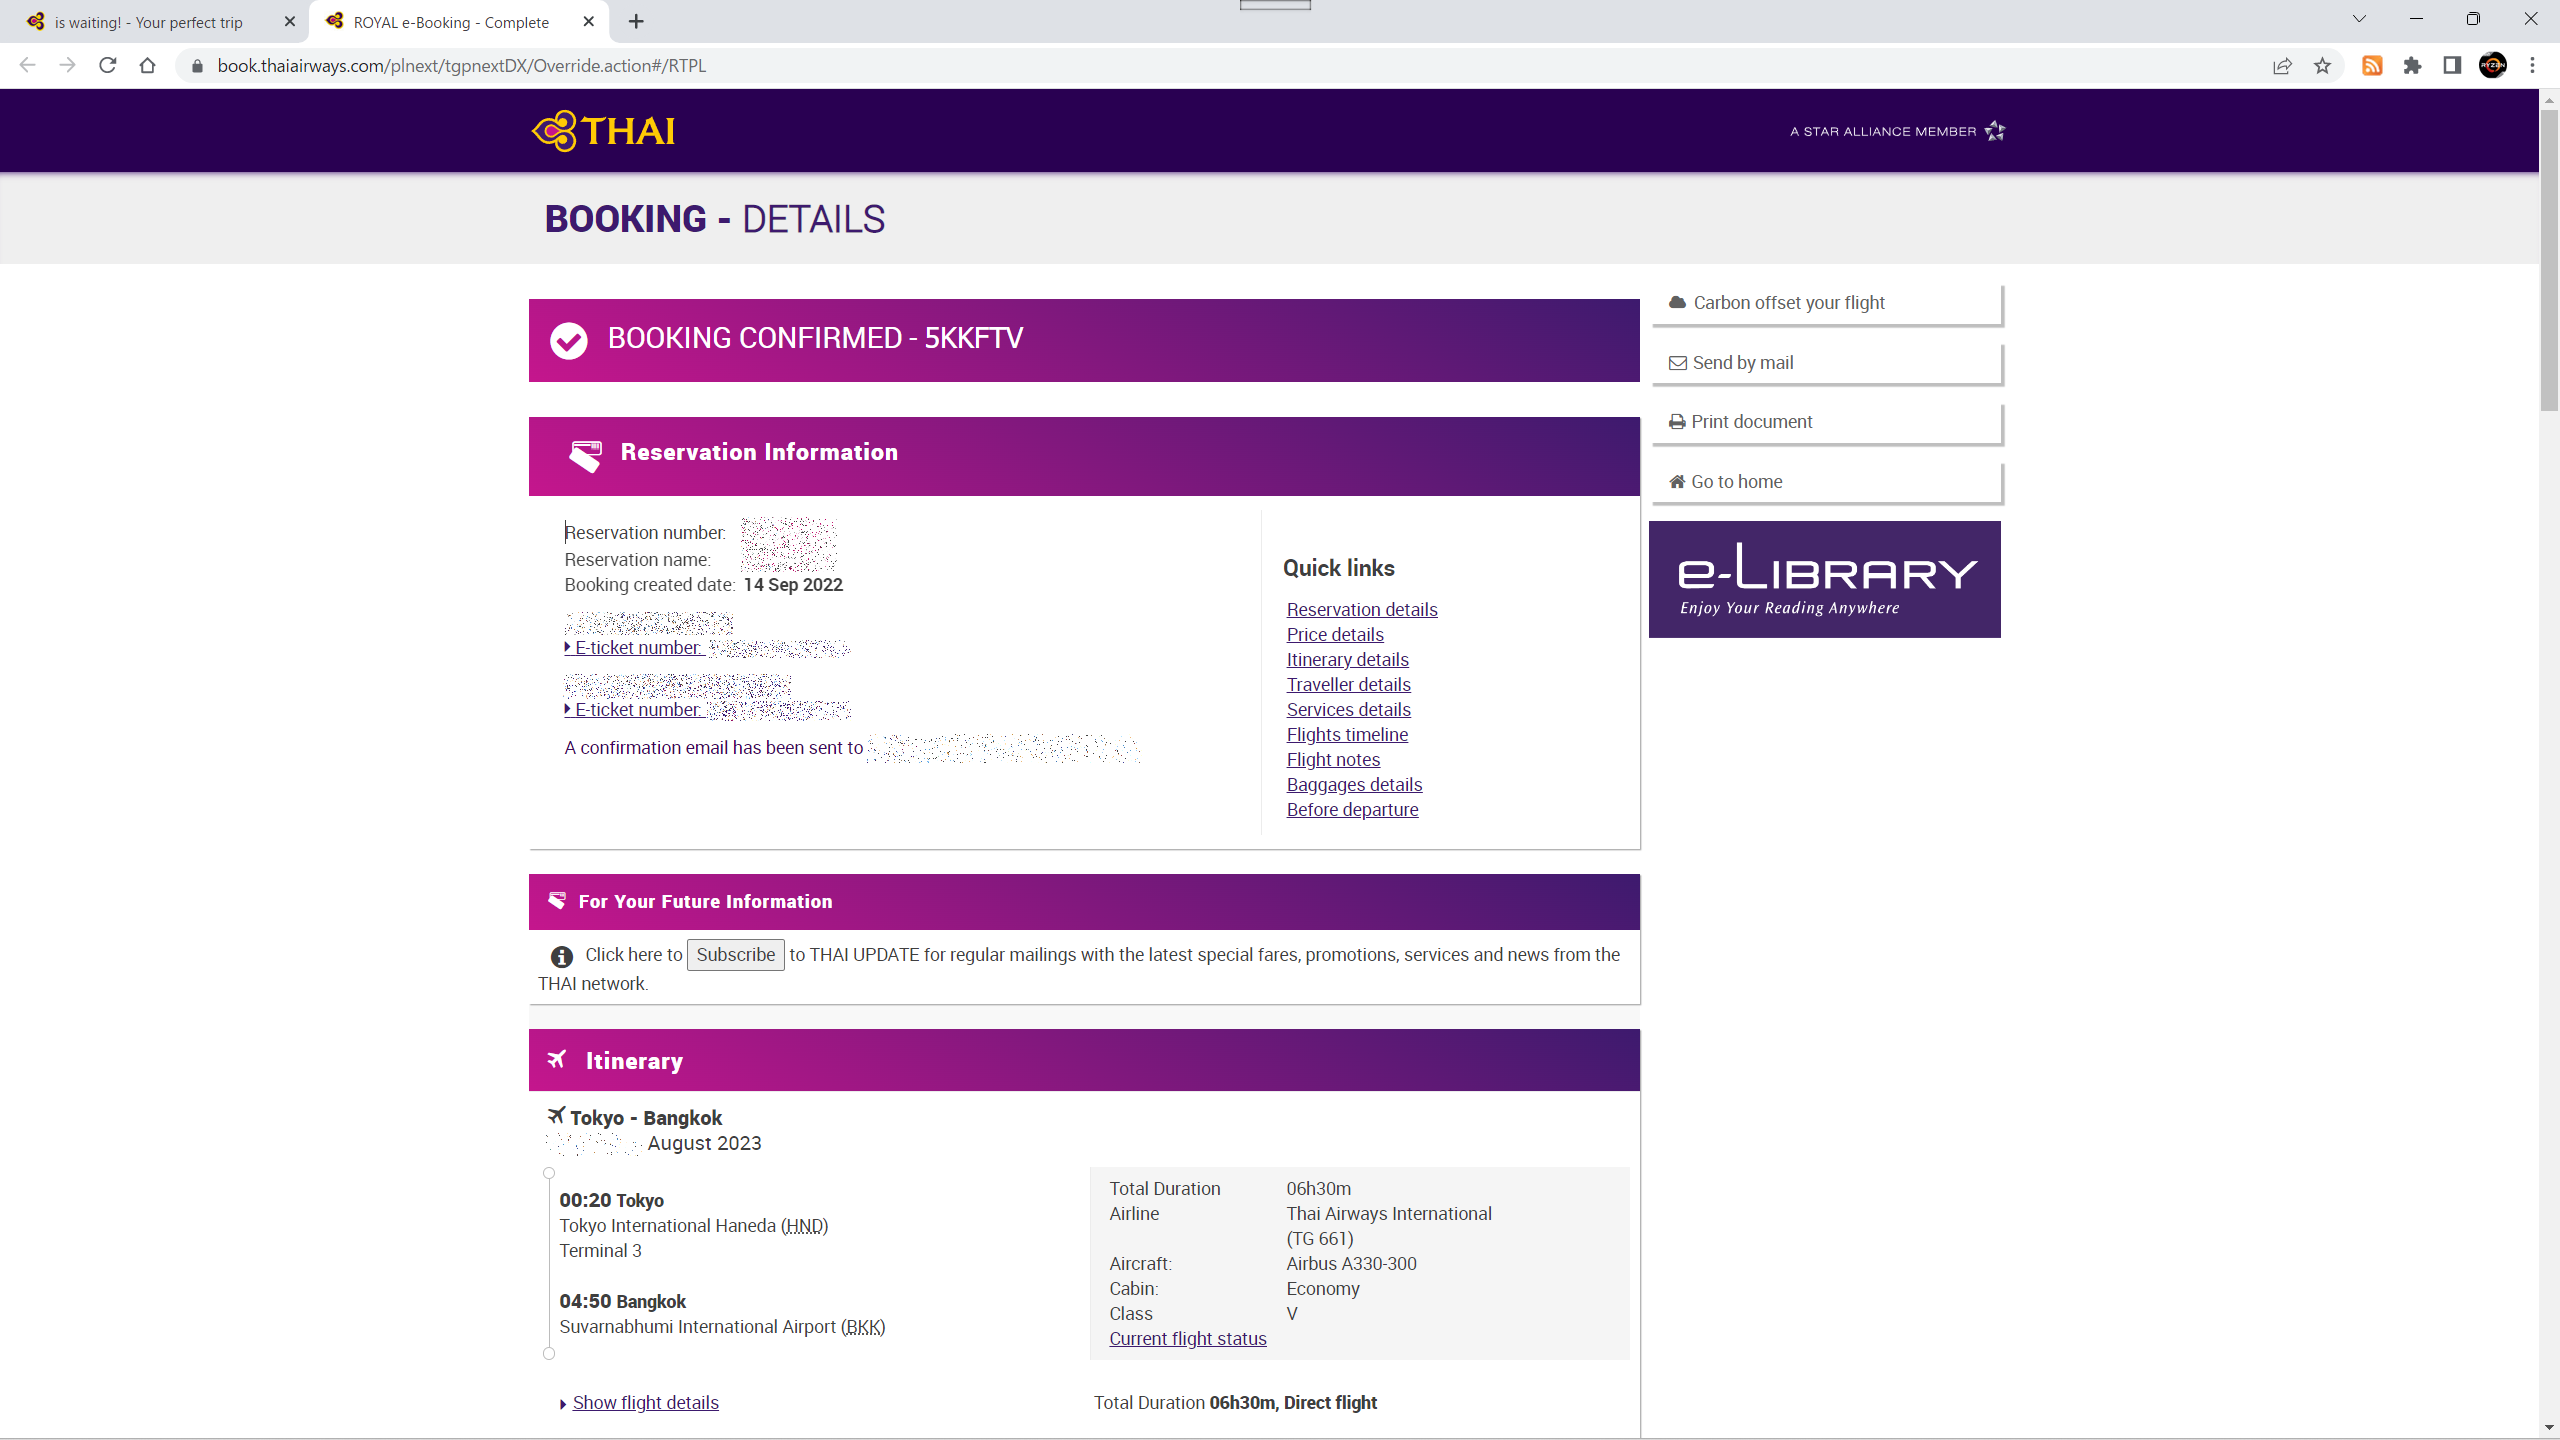Open Itinerary details quick link

tap(1347, 659)
